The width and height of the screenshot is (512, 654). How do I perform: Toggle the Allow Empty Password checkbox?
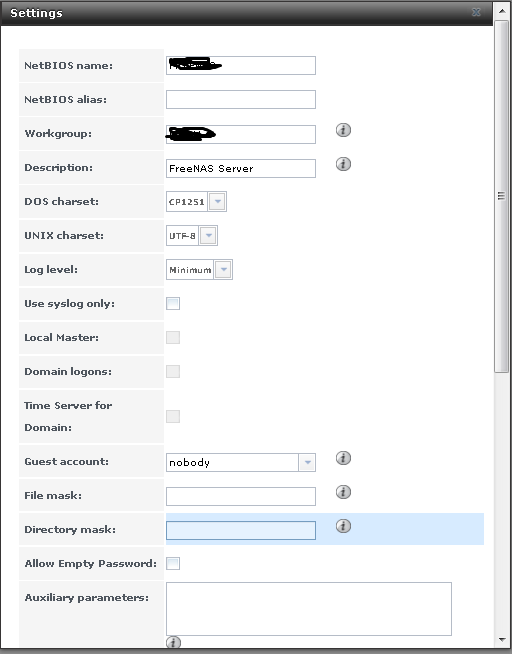tap(173, 563)
